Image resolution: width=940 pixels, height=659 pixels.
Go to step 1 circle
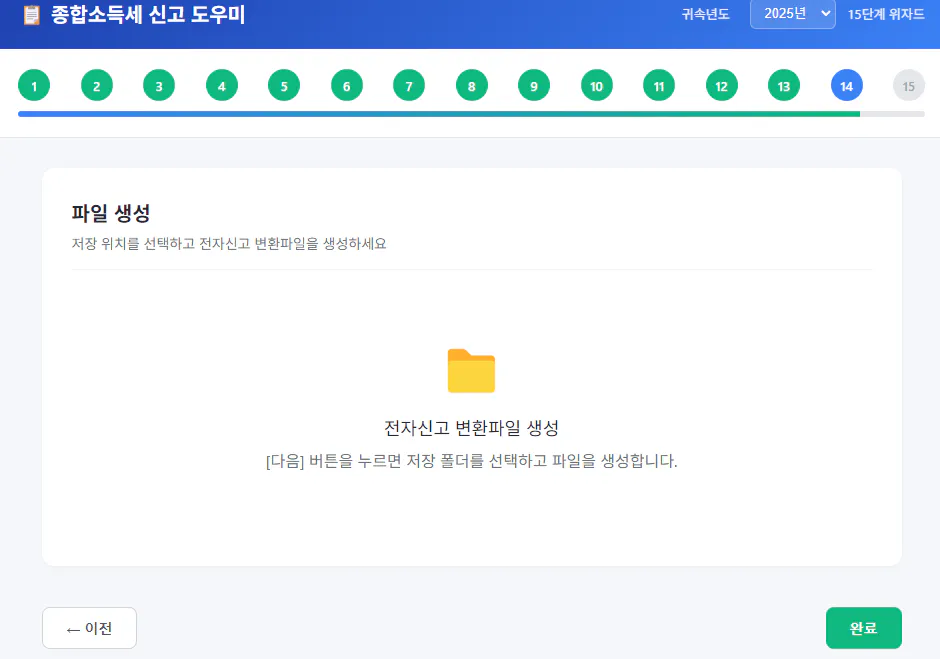[34, 86]
